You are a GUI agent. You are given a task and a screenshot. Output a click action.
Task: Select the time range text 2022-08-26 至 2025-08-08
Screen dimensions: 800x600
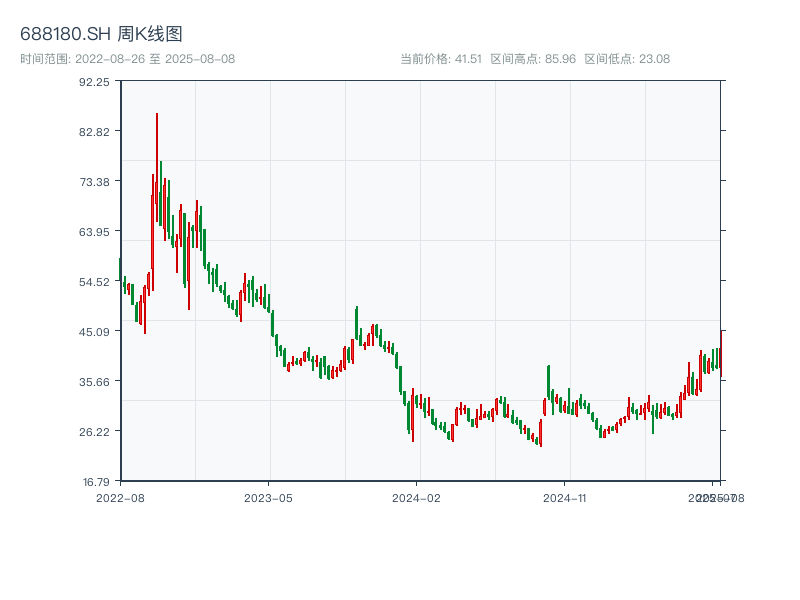pyautogui.click(x=155, y=59)
